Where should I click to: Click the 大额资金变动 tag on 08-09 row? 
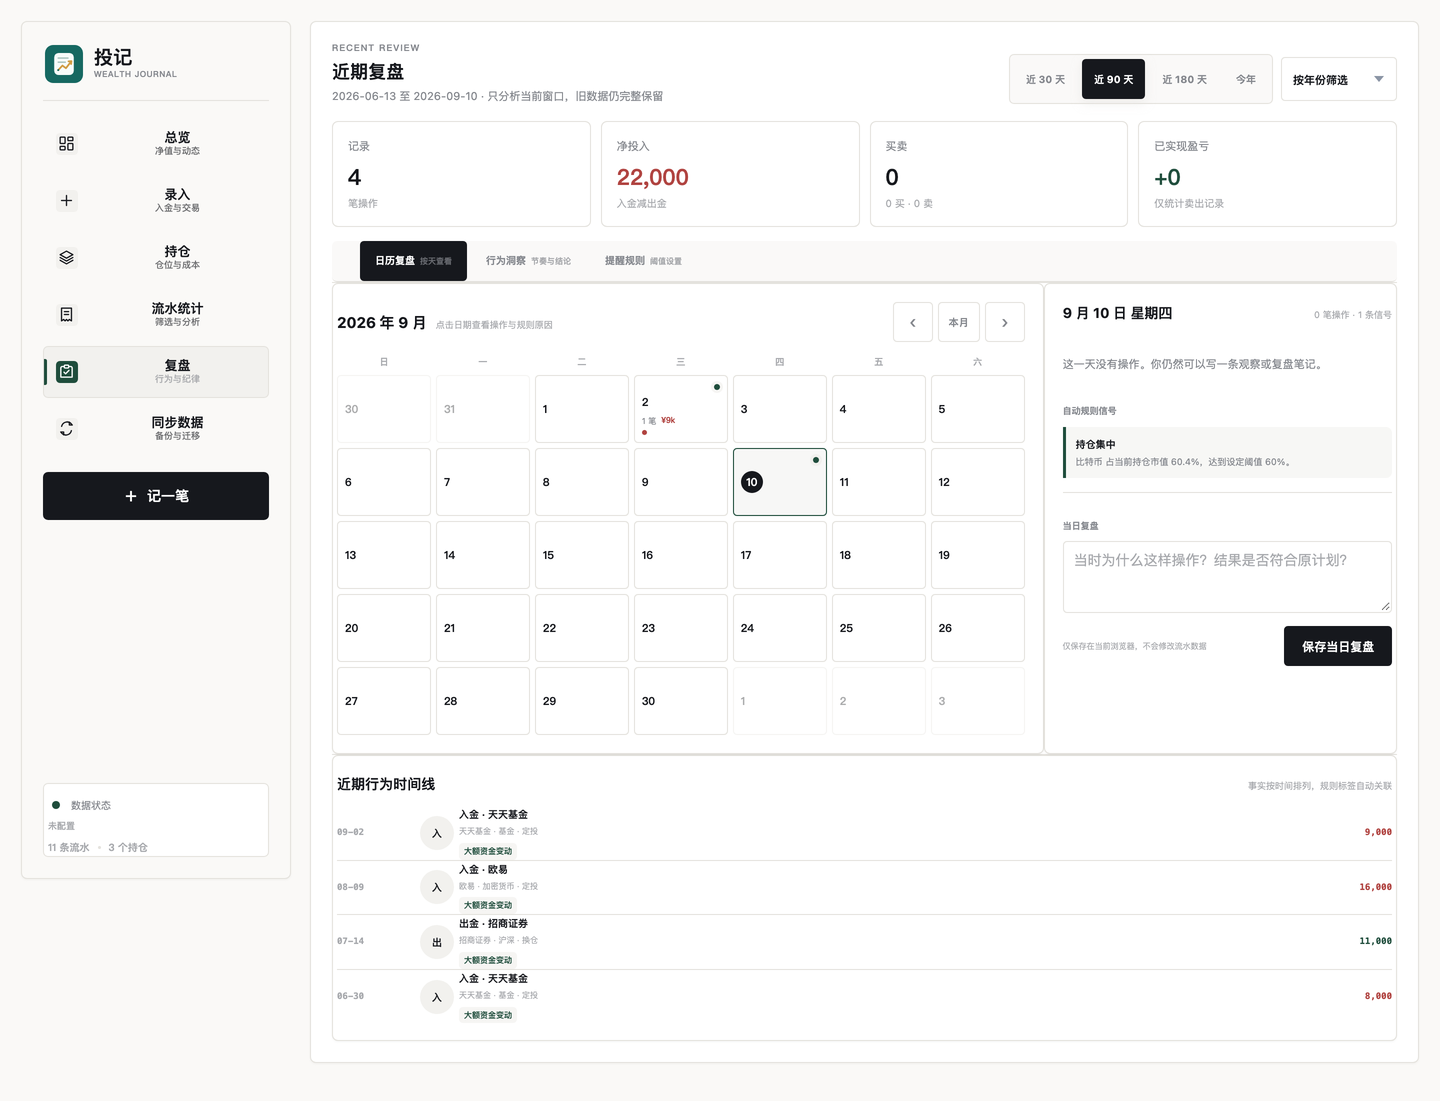(x=488, y=905)
